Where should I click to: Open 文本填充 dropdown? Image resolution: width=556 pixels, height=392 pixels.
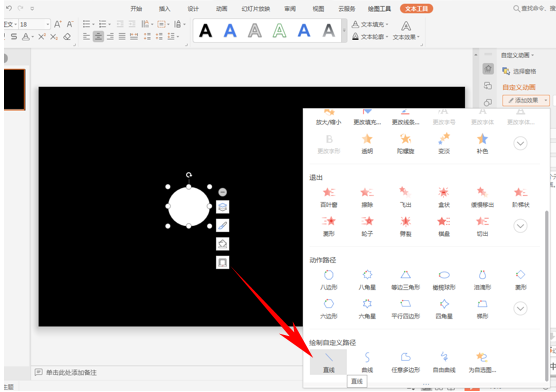tap(370, 24)
